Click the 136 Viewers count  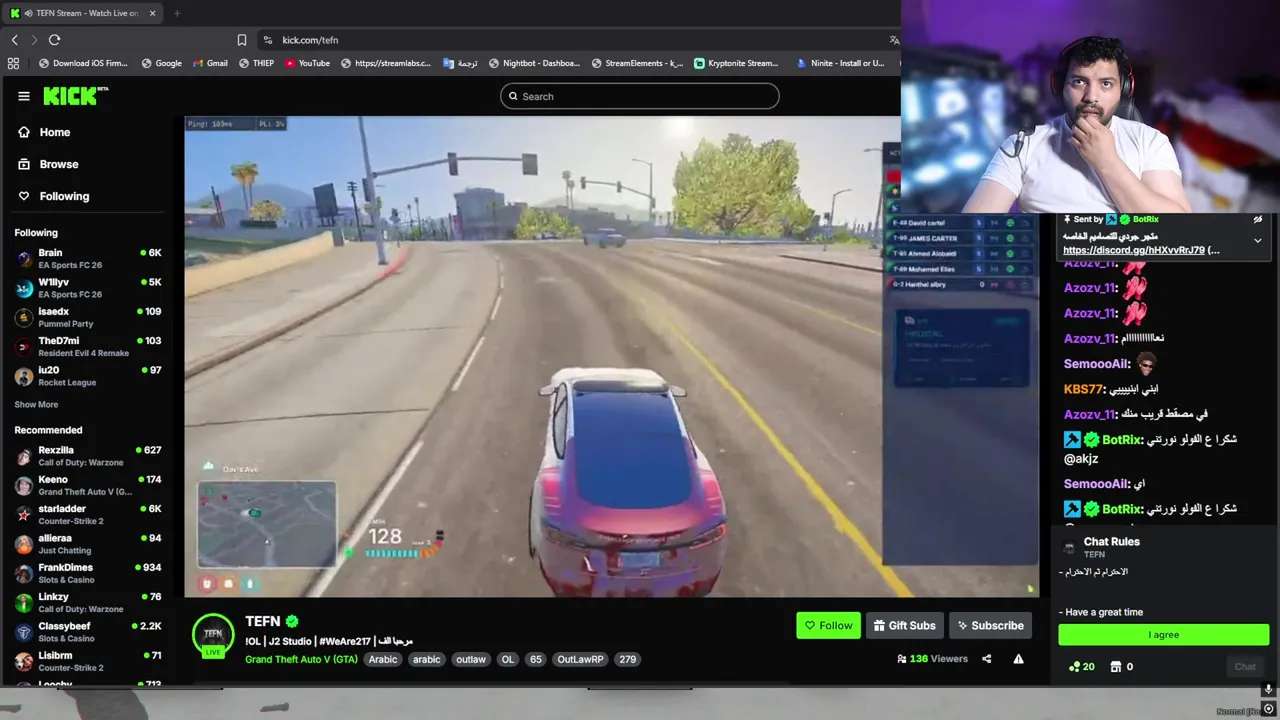tap(933, 659)
